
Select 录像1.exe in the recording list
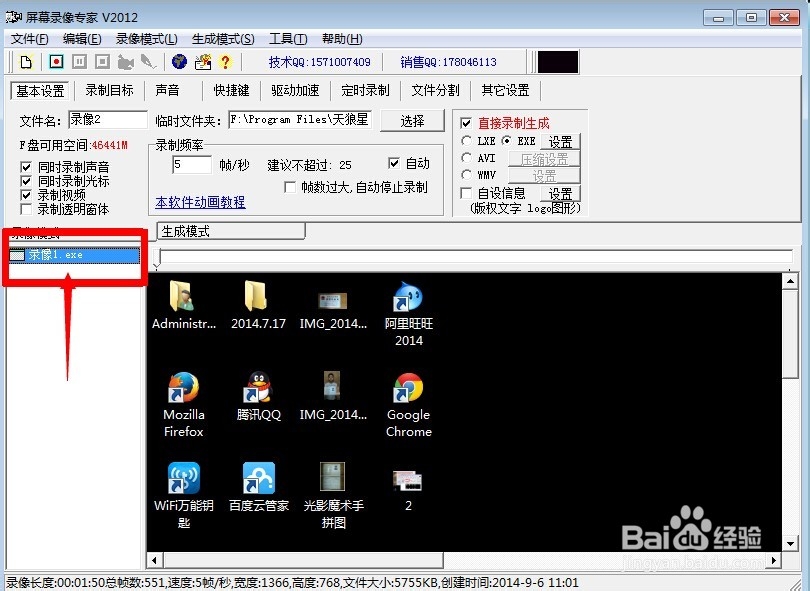click(74, 255)
